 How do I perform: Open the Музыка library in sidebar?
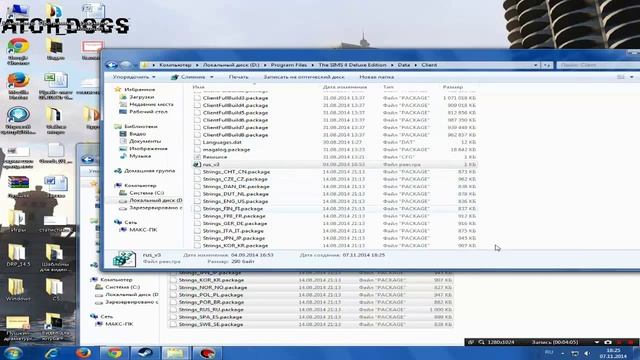140,156
